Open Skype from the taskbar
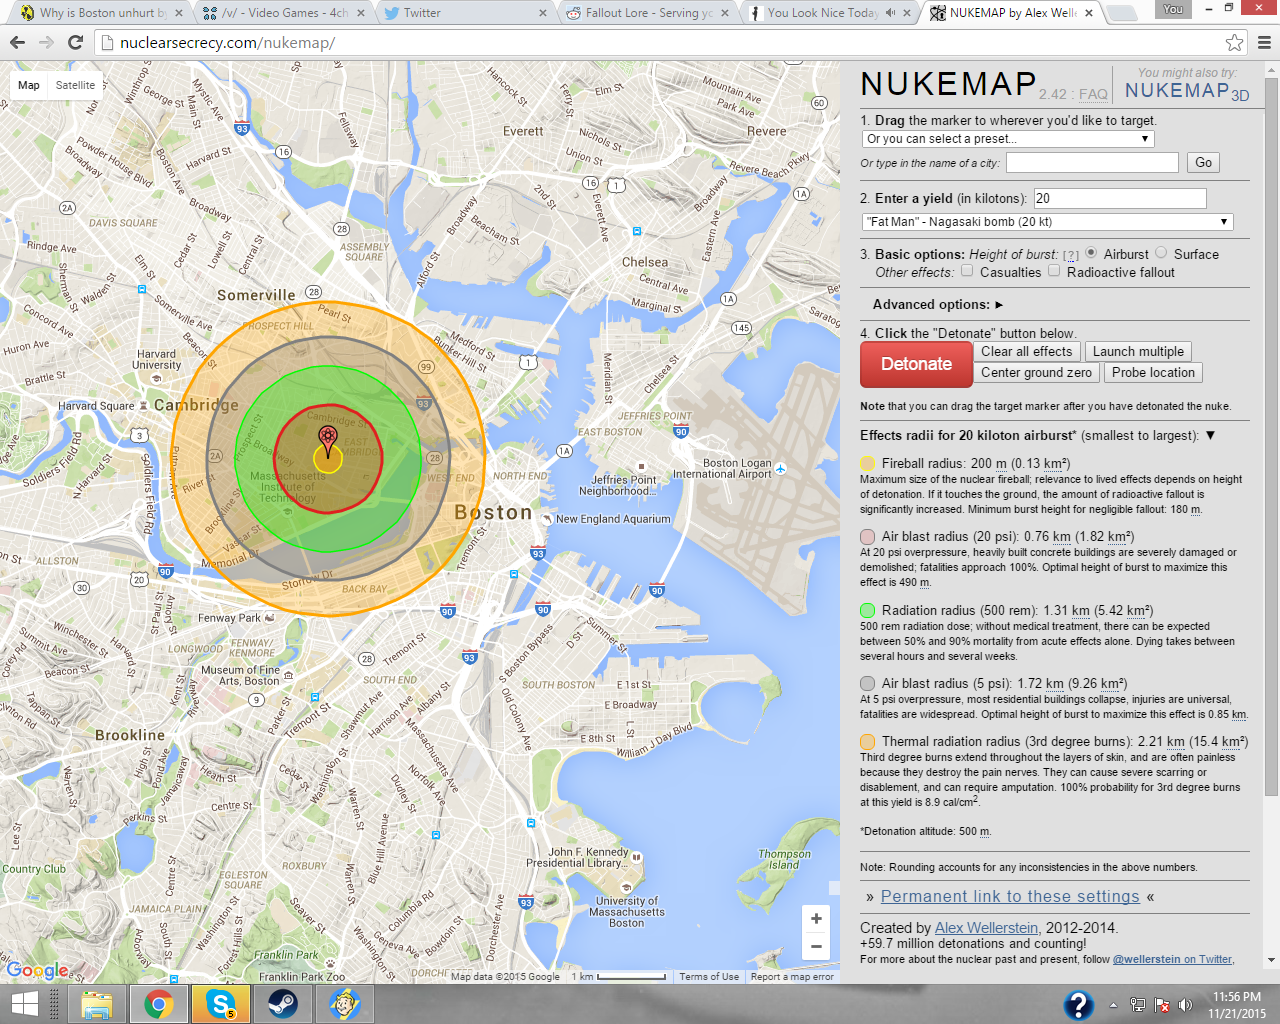The height and width of the screenshot is (1024, 1280). coord(220,1004)
